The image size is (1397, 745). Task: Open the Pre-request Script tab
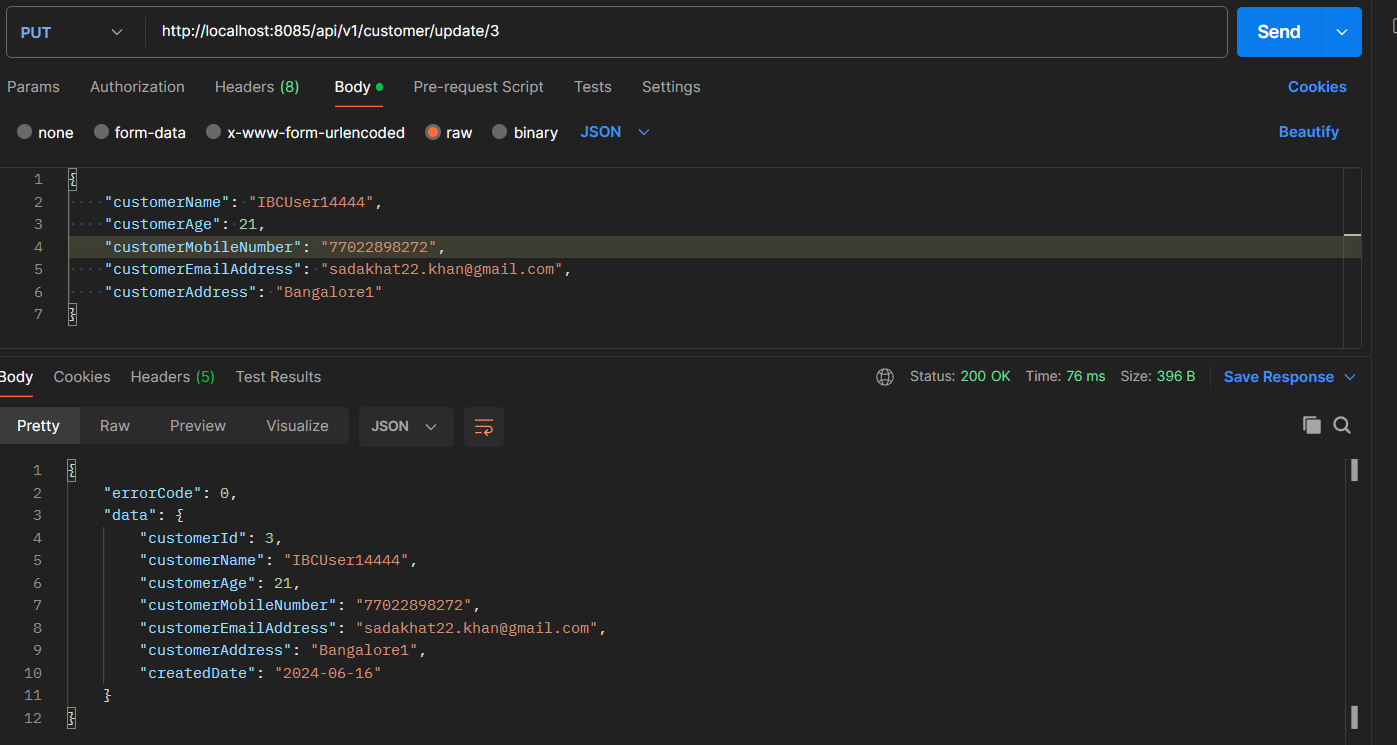point(478,87)
